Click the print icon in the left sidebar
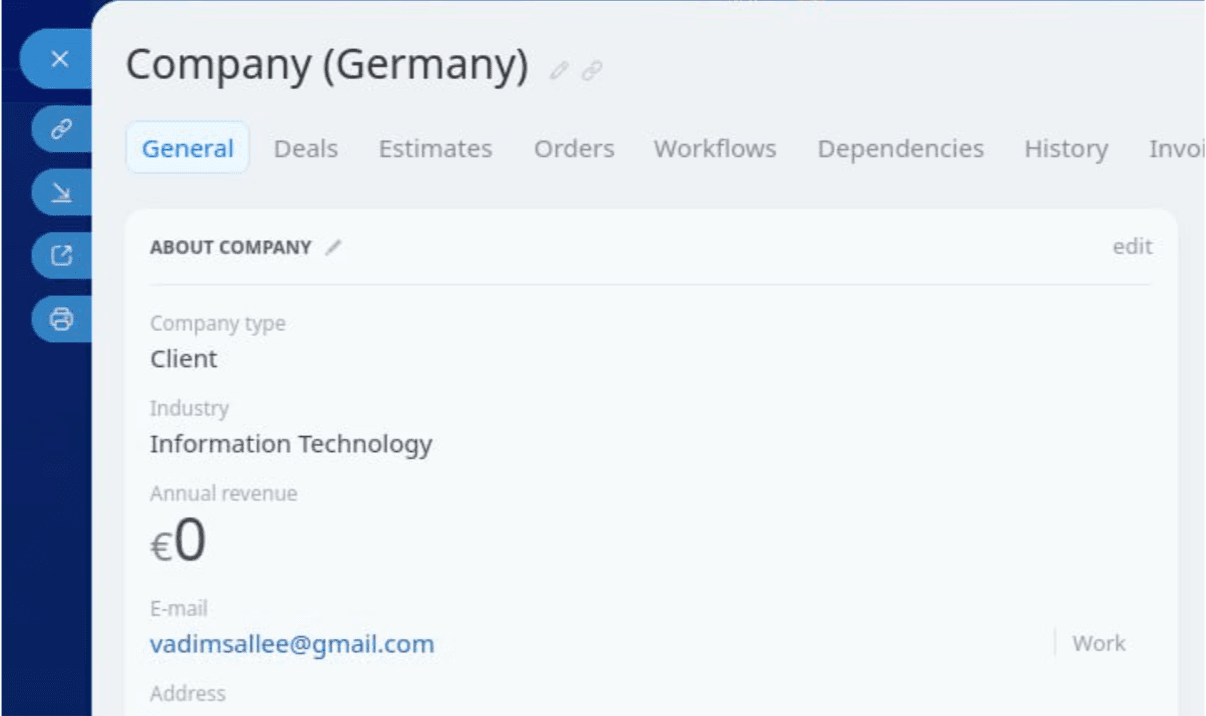 [59, 318]
